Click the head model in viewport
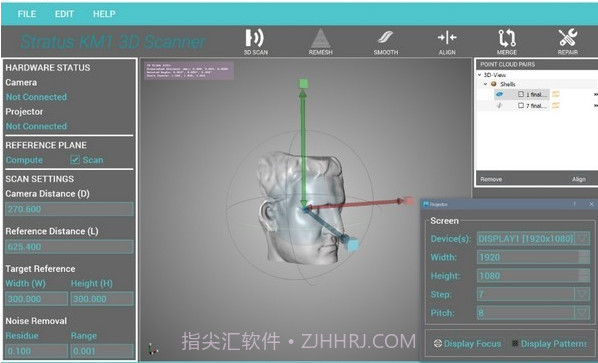The width and height of the screenshot is (598, 363). point(301,208)
